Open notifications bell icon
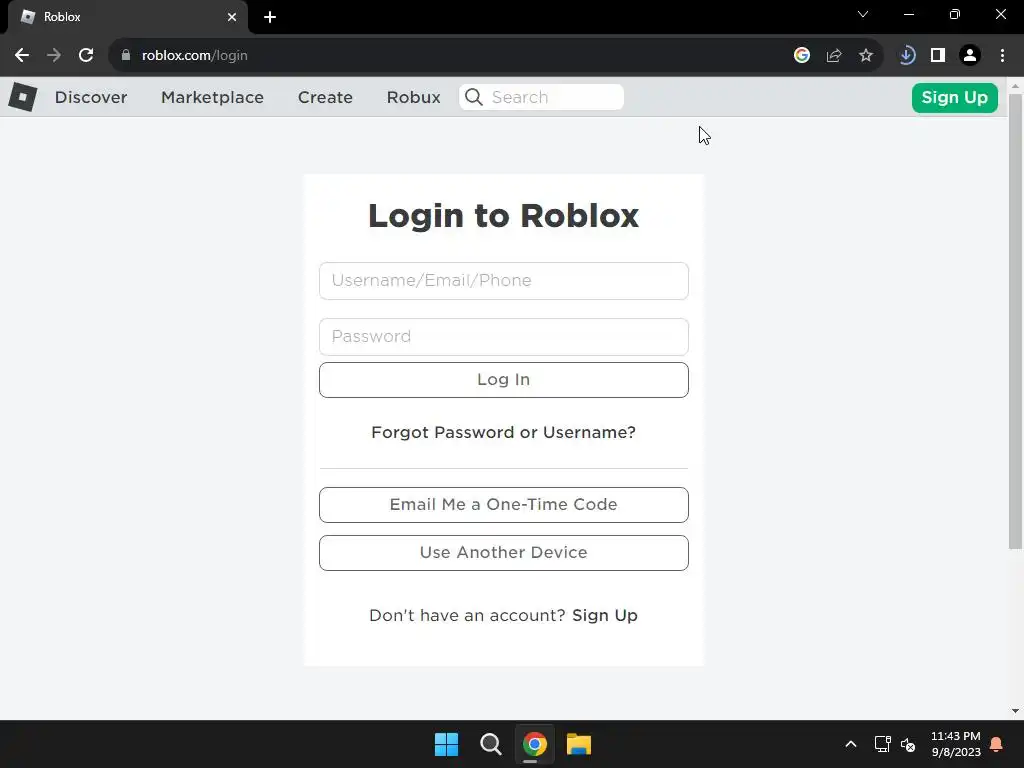1024x768 pixels. [997, 744]
